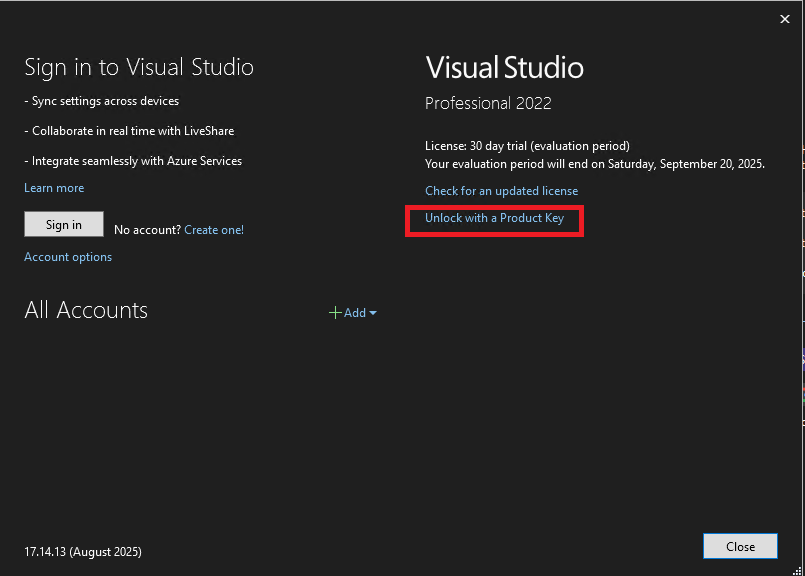Click the Sign in button
The height and width of the screenshot is (576, 805).
coord(64,224)
